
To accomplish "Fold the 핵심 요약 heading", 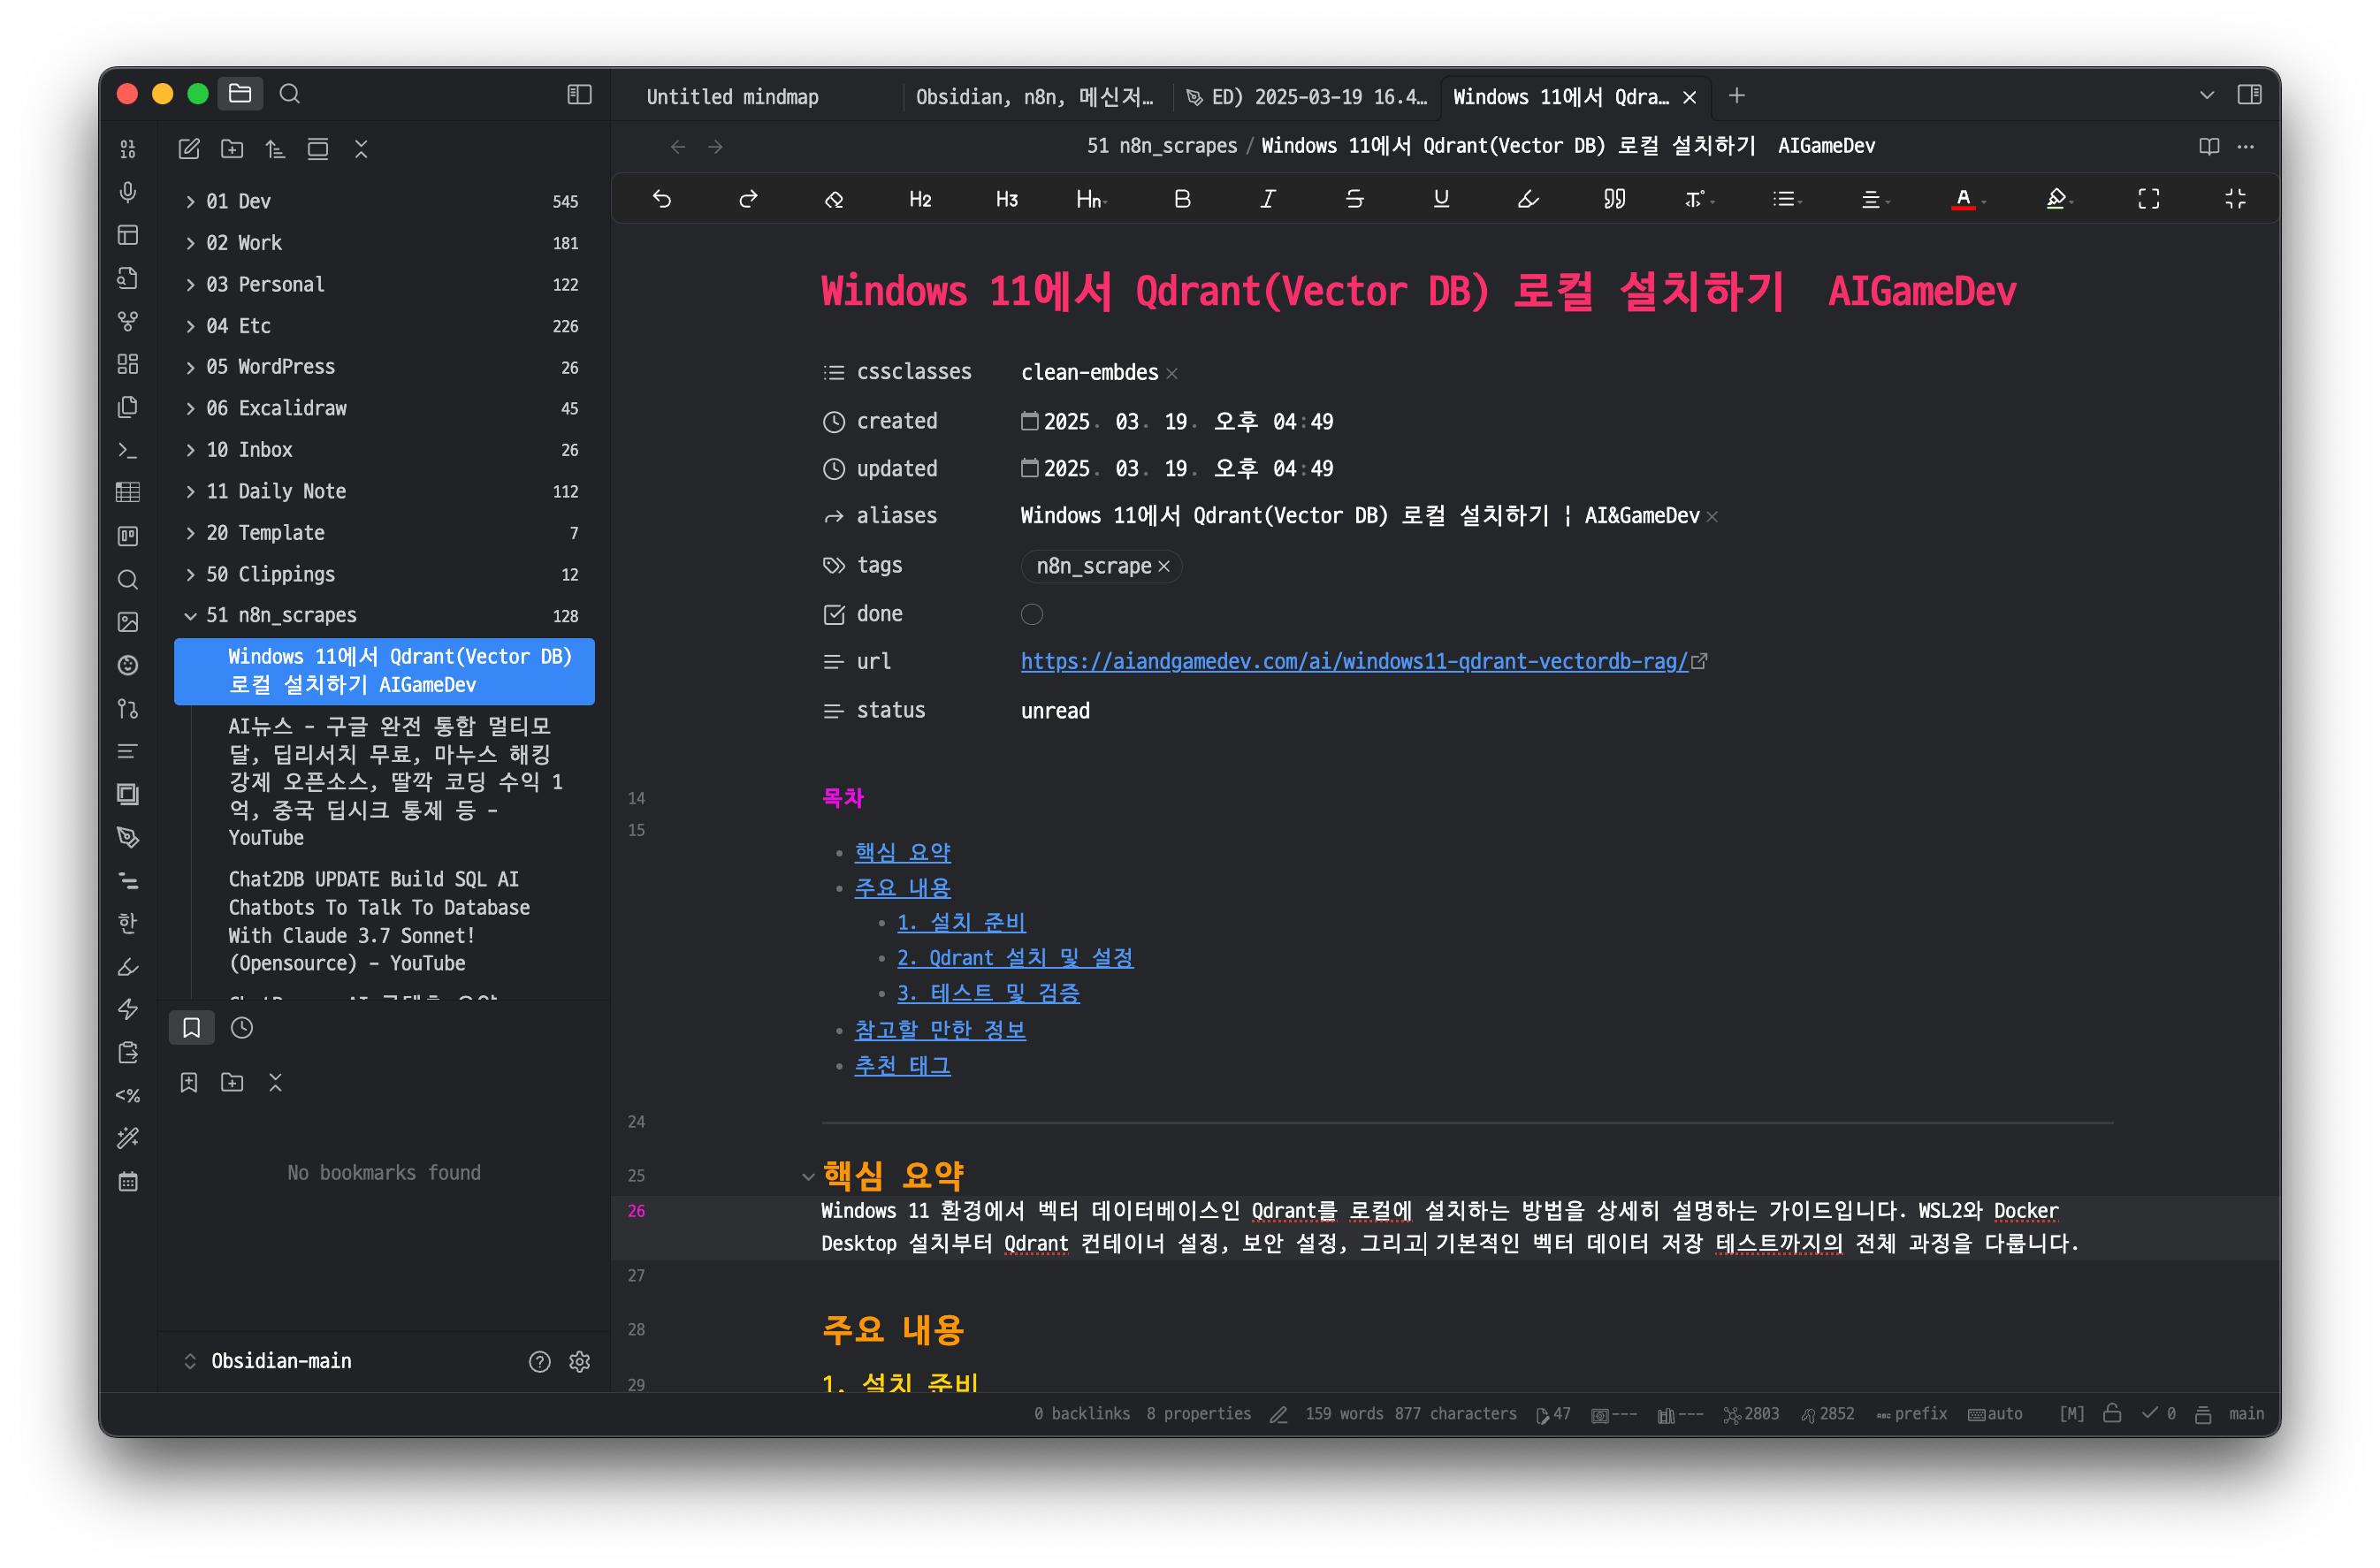I will (808, 1176).
